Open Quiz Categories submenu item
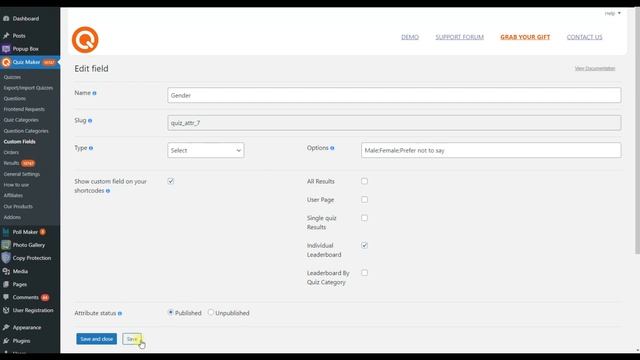Viewport: 640px width, 360px height. click(21, 120)
